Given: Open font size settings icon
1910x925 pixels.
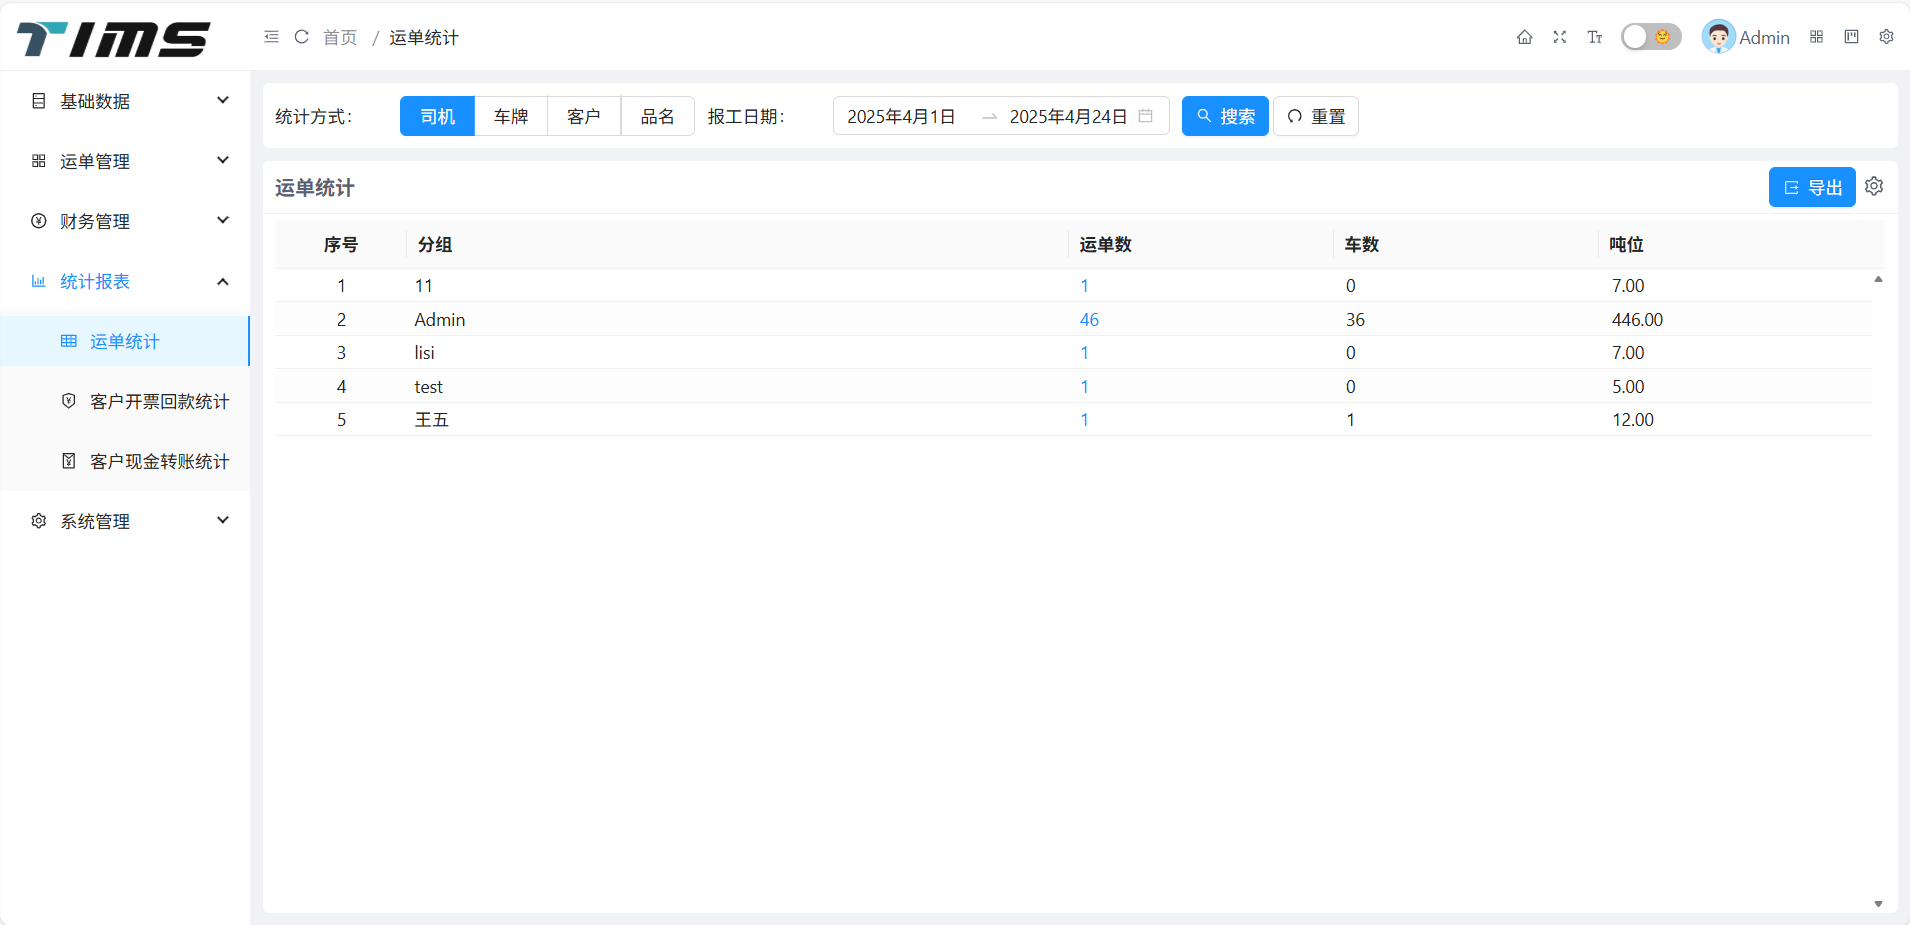Looking at the screenshot, I should coord(1594,37).
